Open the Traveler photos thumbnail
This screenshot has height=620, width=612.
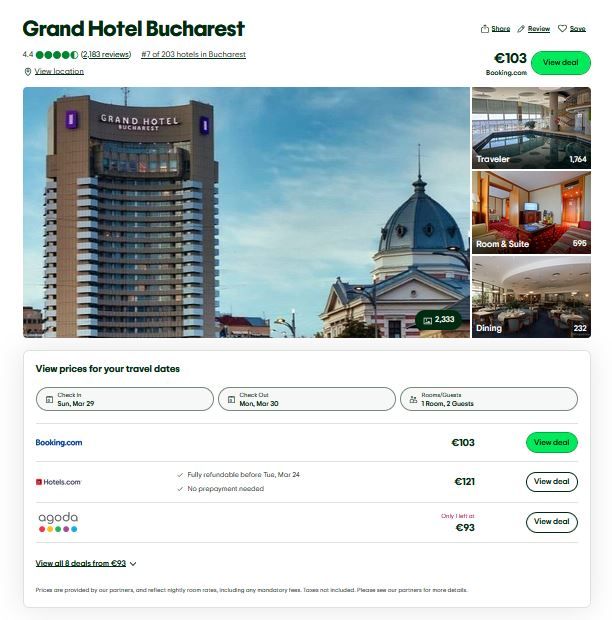pos(531,128)
